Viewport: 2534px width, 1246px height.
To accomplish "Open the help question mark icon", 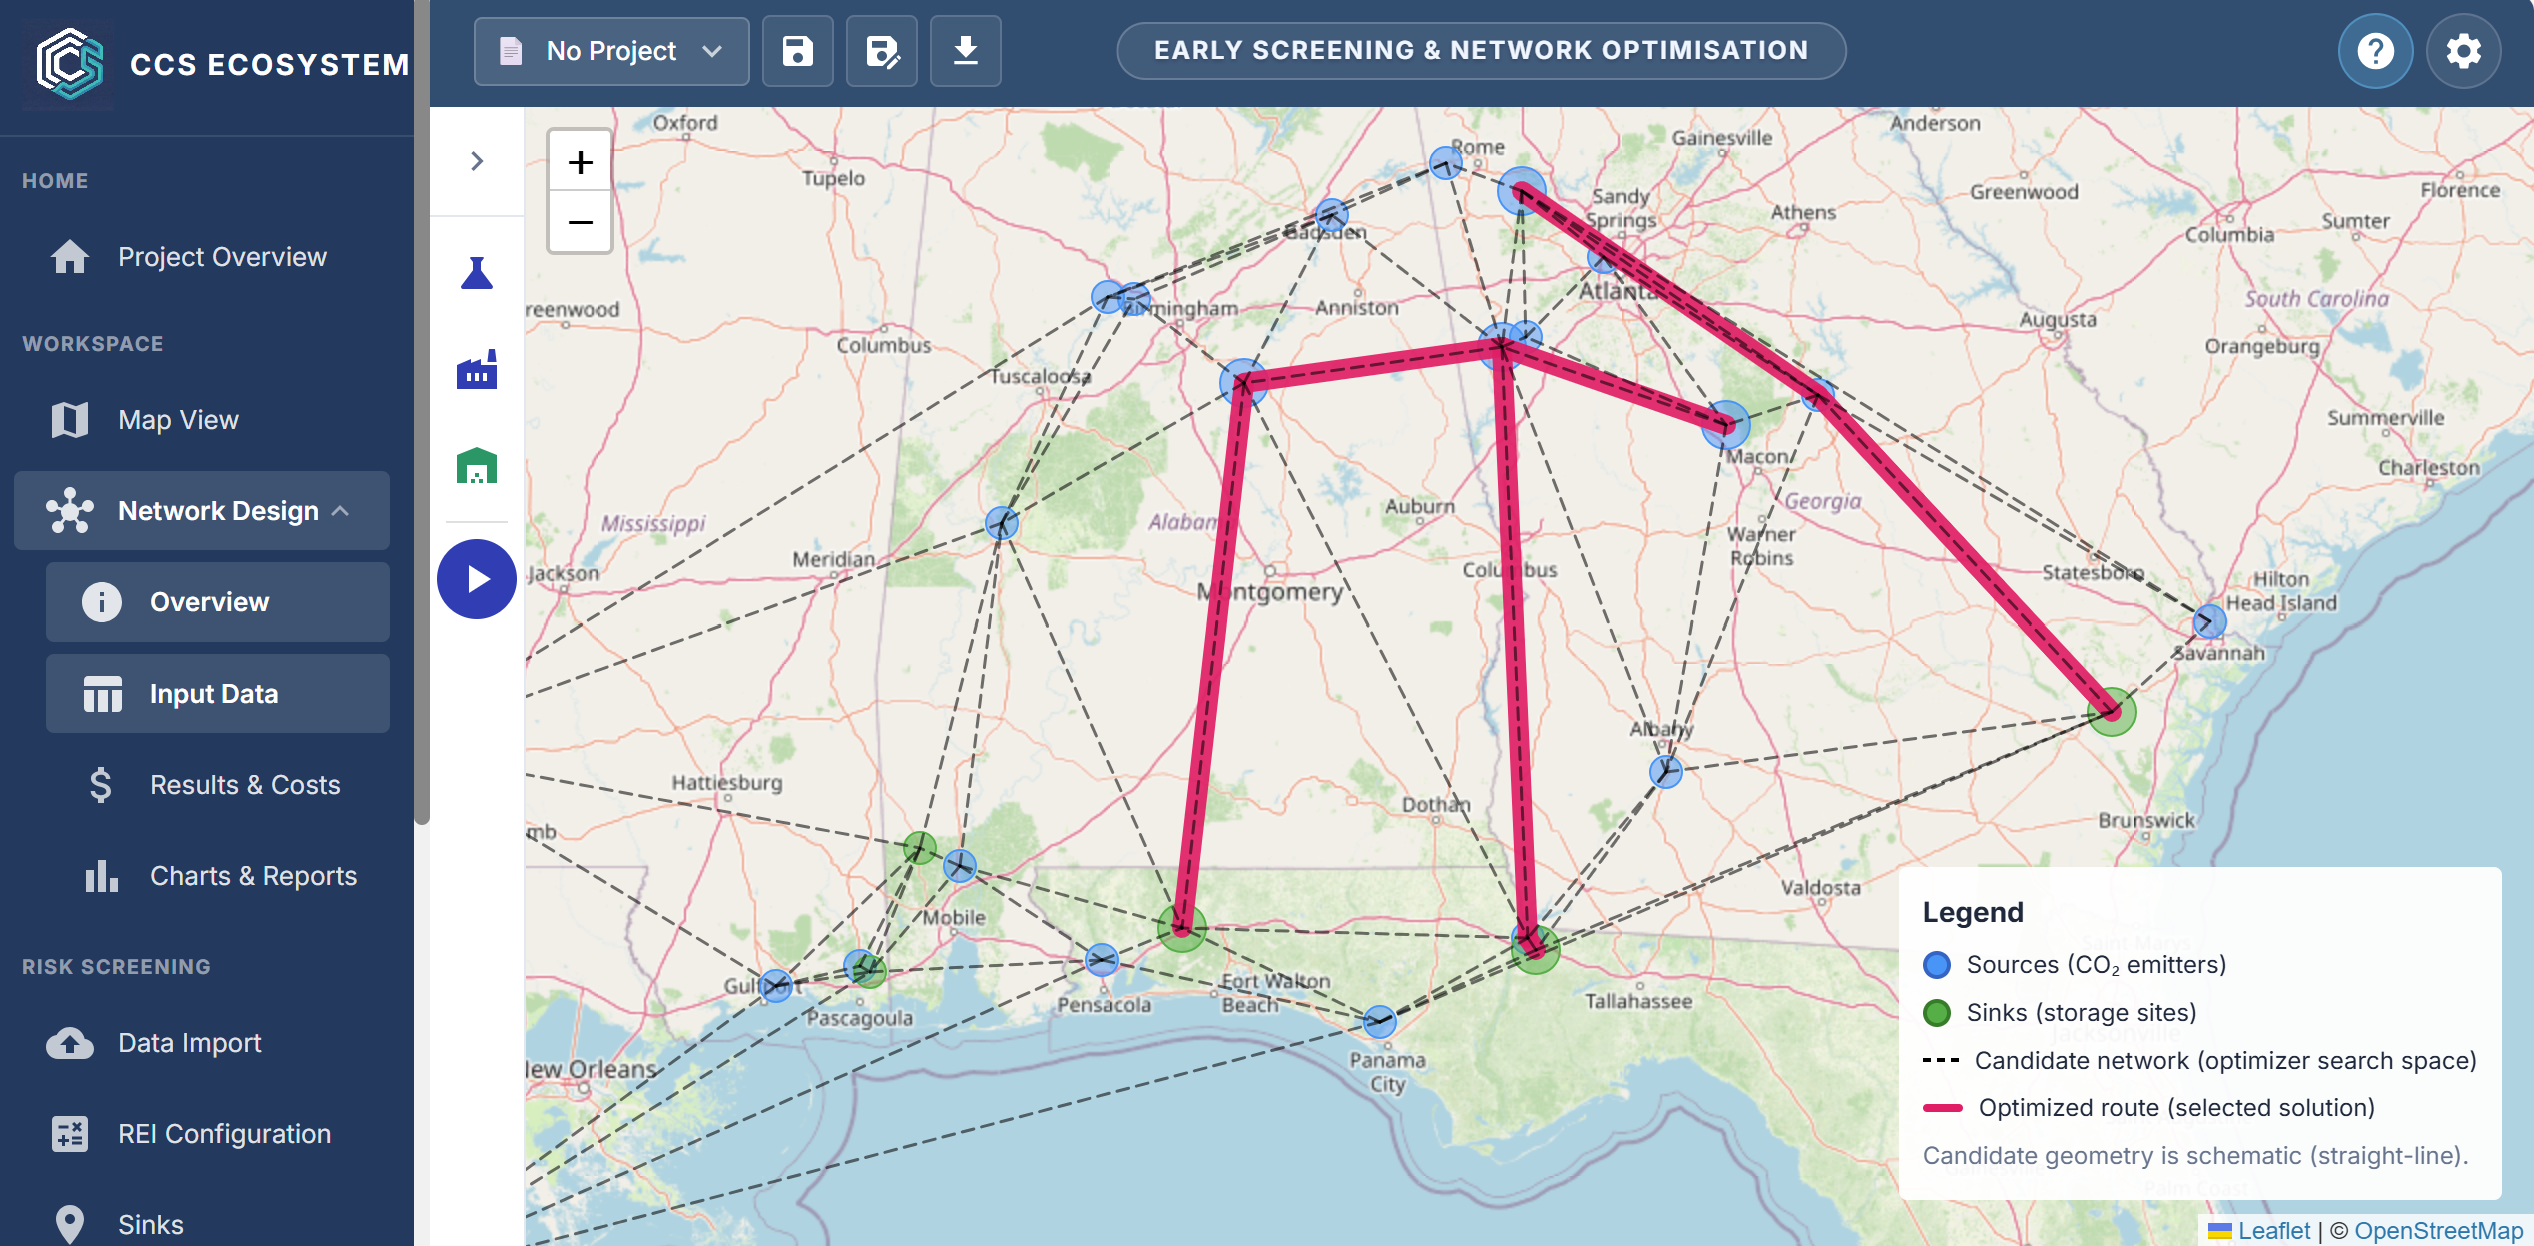I will click(2375, 51).
